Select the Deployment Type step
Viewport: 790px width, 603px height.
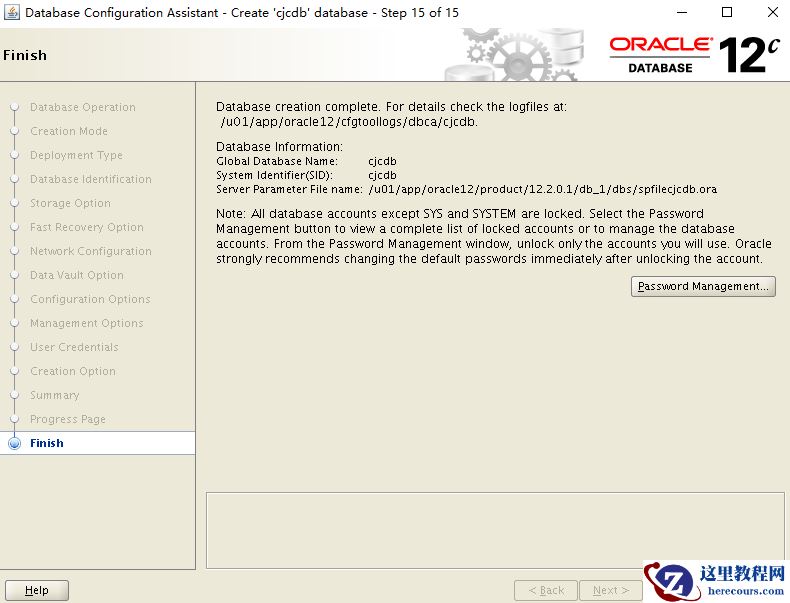76,155
